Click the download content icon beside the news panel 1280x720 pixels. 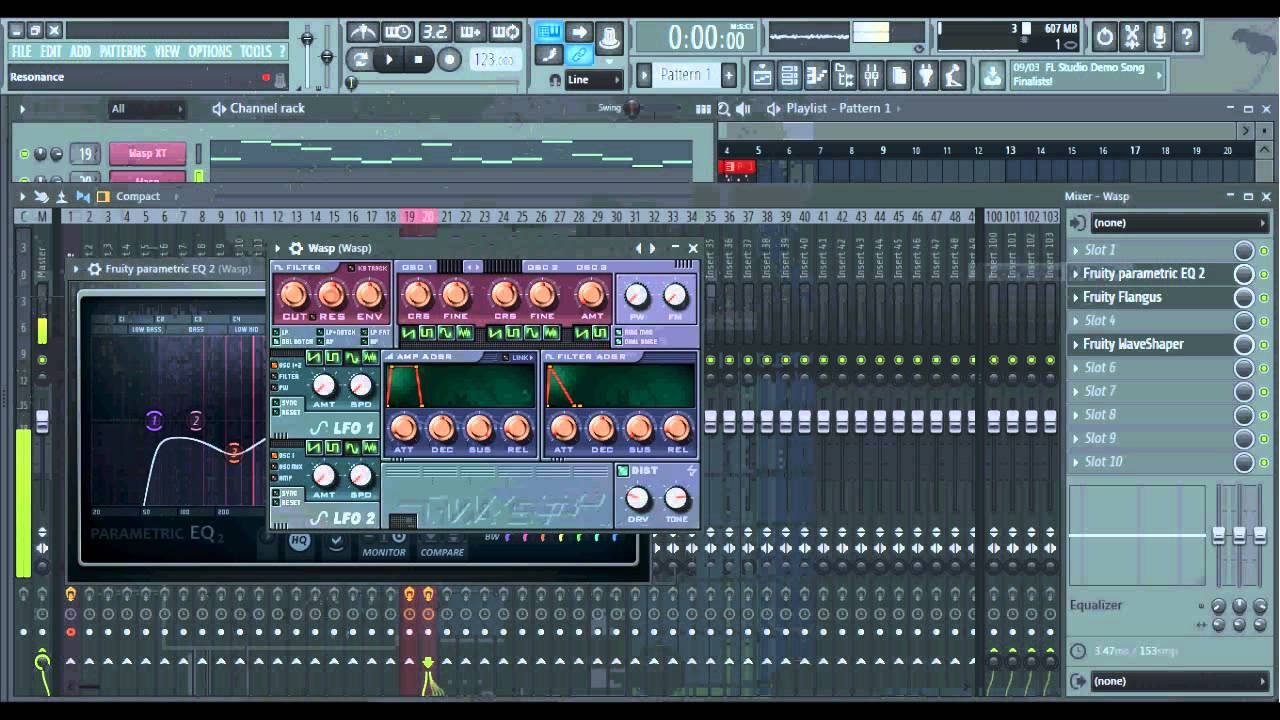pyautogui.click(x=992, y=75)
